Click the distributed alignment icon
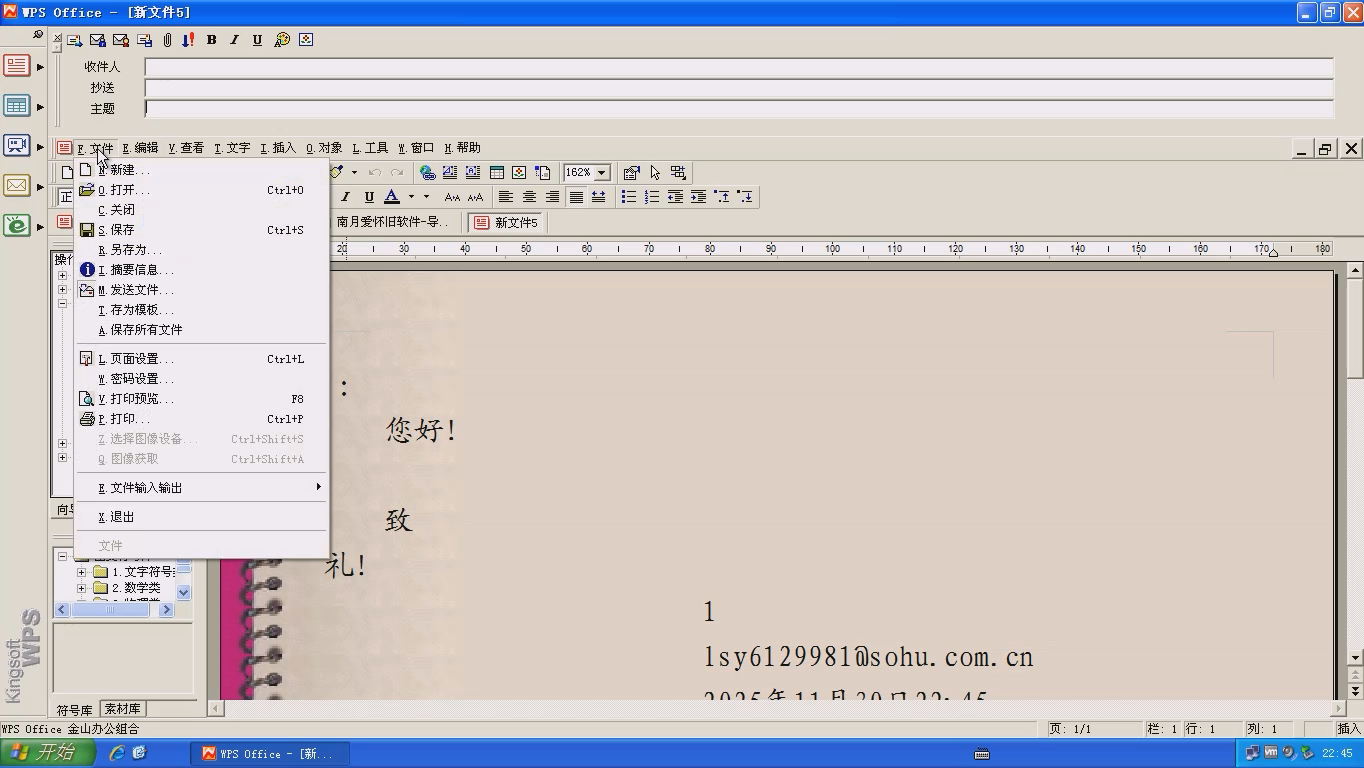 point(598,197)
